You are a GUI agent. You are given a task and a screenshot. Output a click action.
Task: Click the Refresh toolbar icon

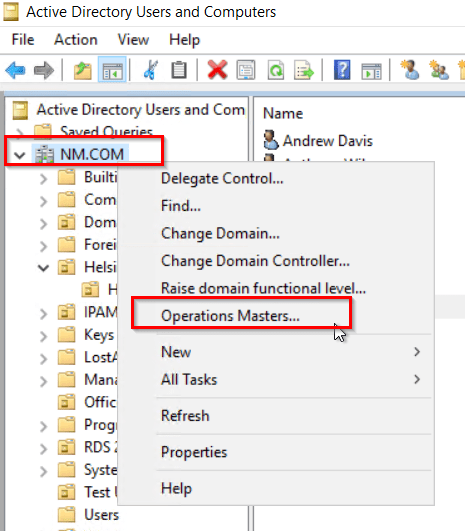(x=276, y=70)
